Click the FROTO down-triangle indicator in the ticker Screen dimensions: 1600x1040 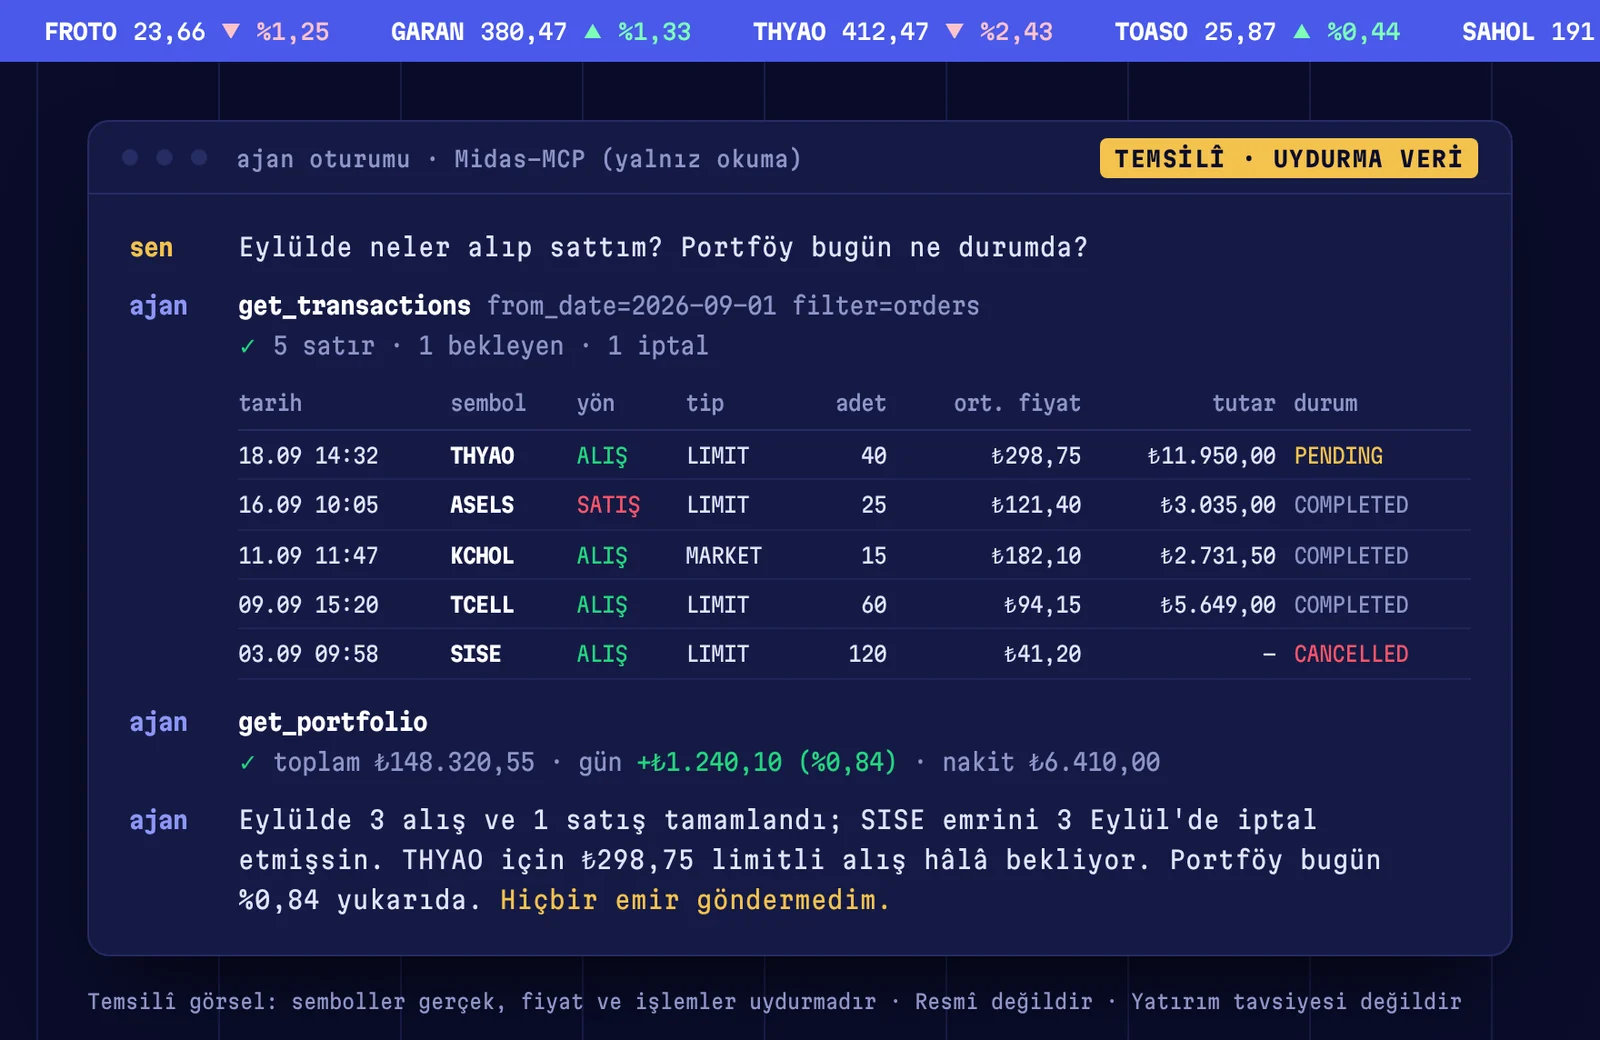click(x=231, y=31)
